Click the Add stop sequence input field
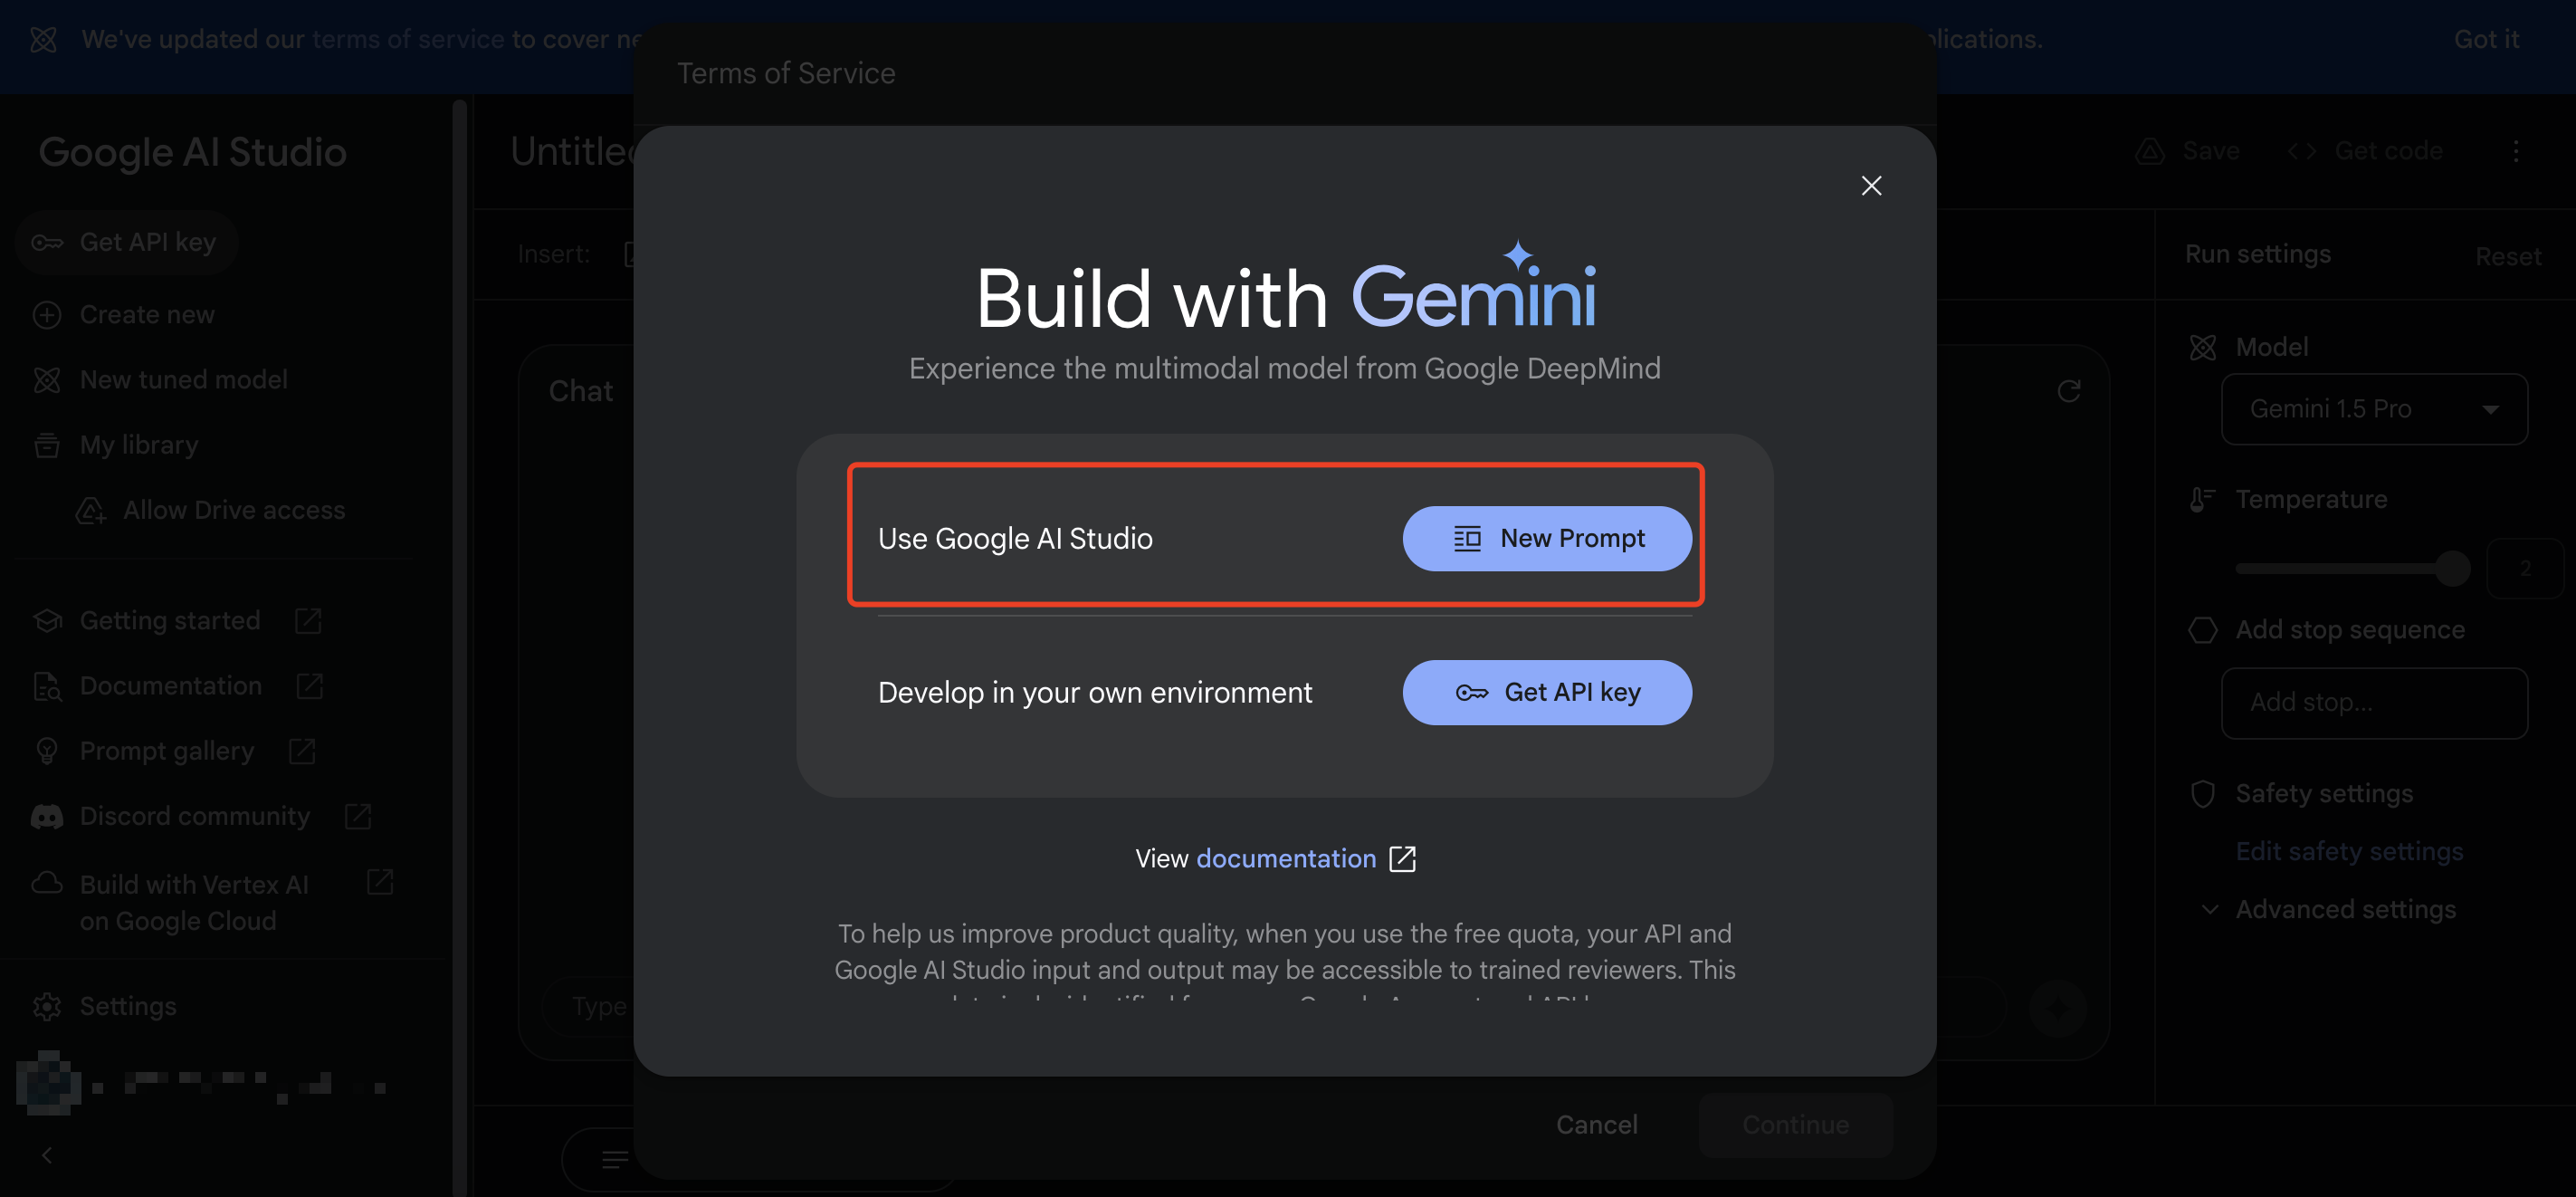This screenshot has height=1197, width=2576. (2373, 702)
